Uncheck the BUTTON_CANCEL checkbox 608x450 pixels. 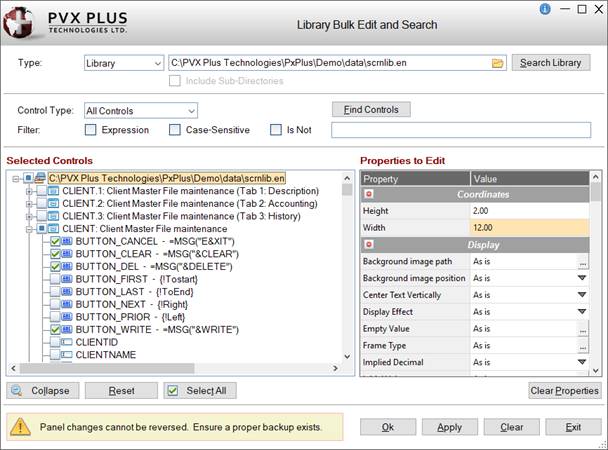point(55,241)
